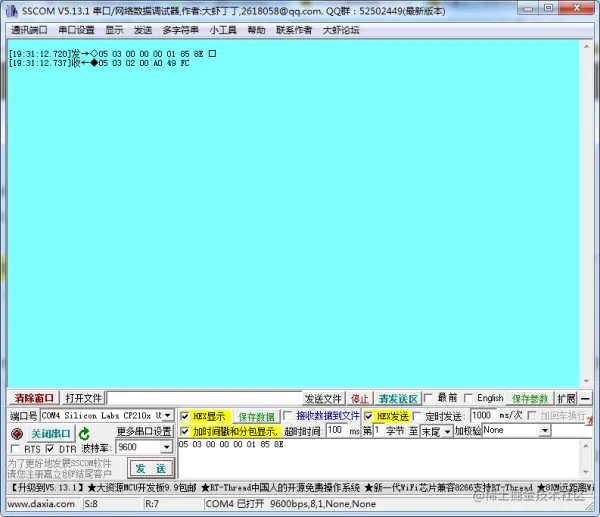Enable the 最前 always-on-top checkbox
600x517 pixels.
429,398
